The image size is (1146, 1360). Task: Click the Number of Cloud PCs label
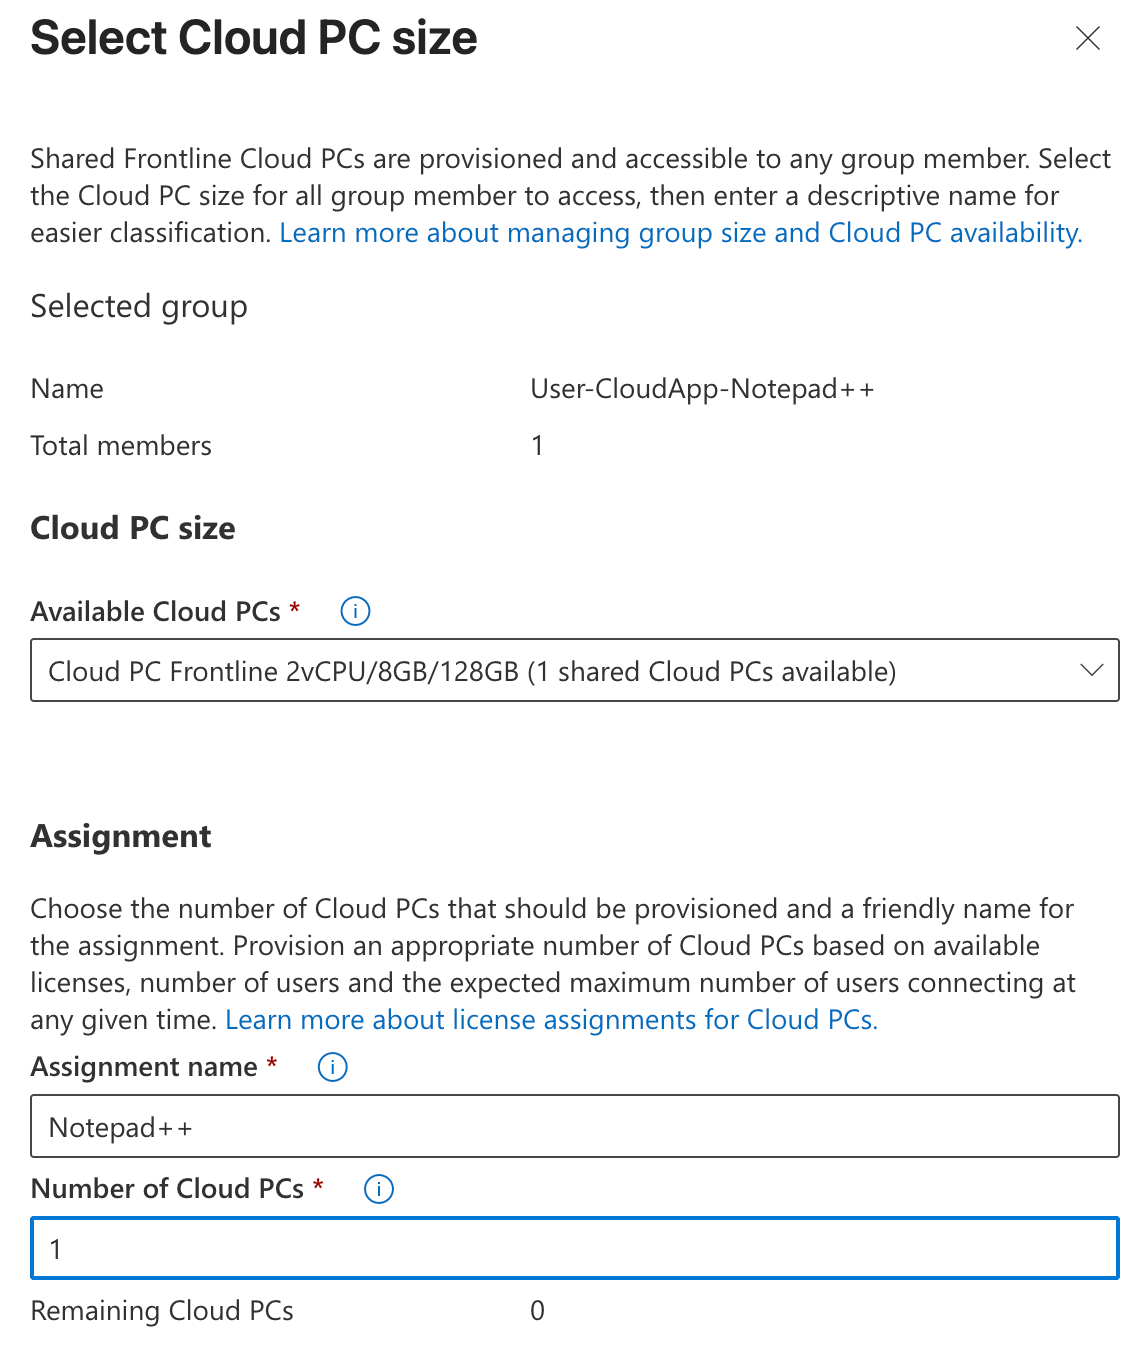click(x=167, y=1189)
